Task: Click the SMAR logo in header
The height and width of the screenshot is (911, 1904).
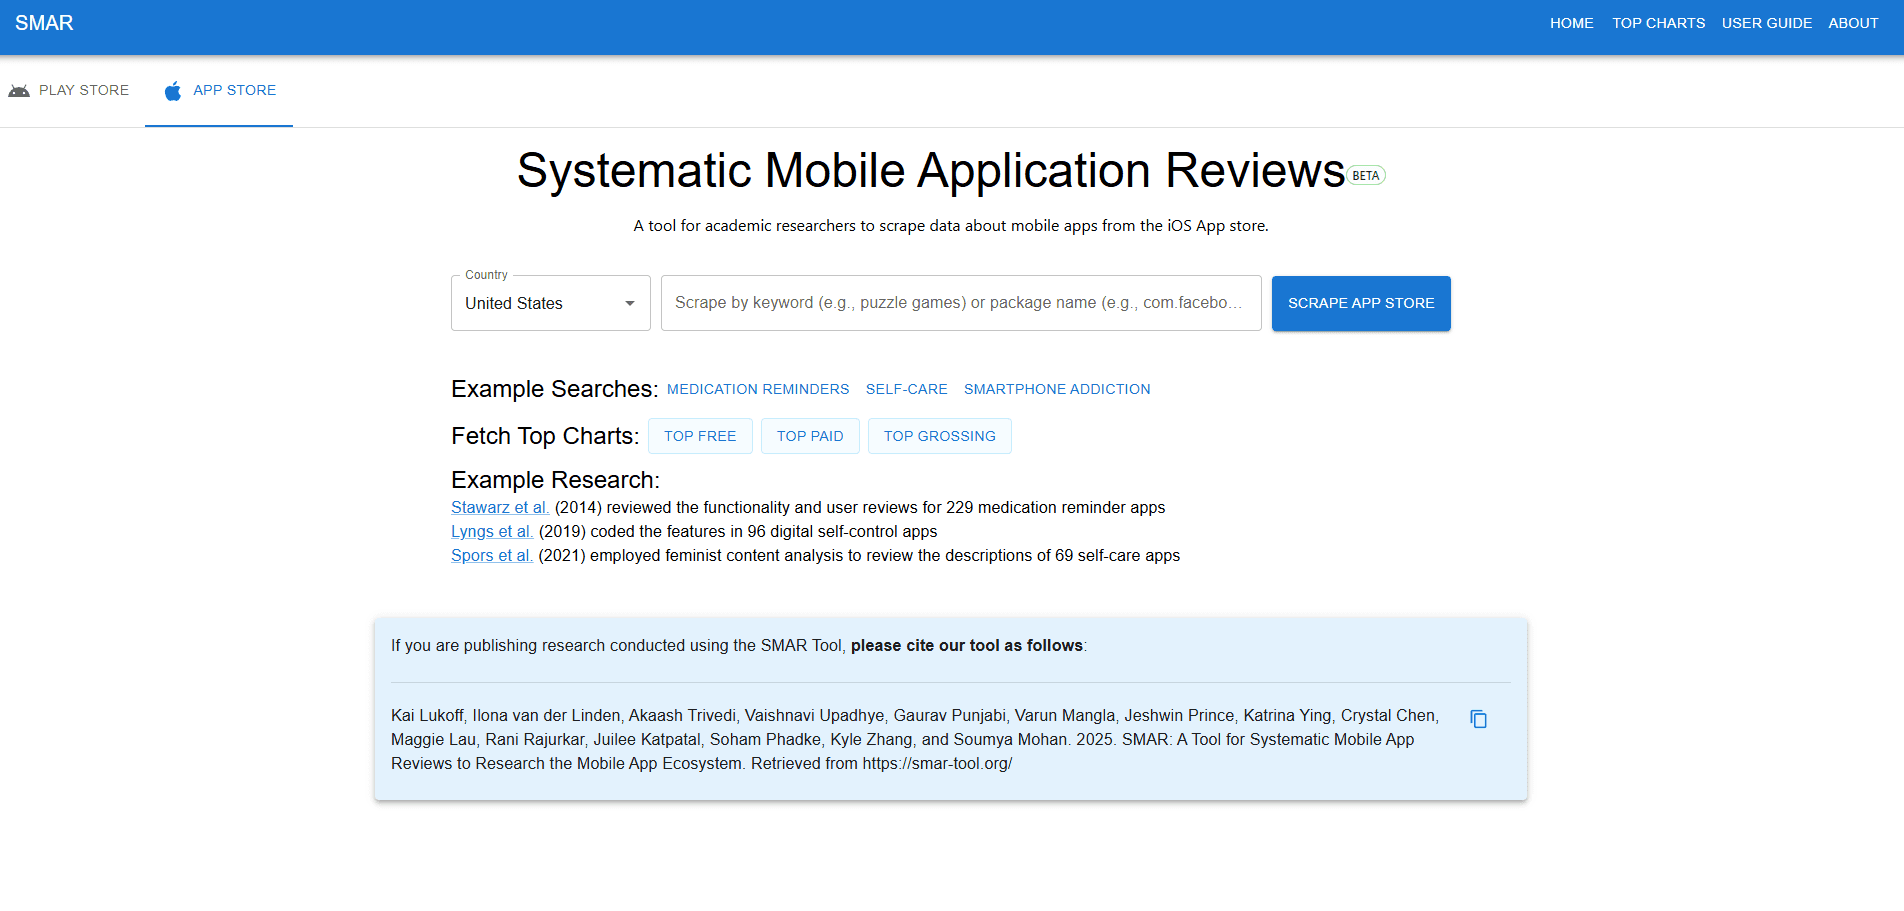Action: click(44, 23)
